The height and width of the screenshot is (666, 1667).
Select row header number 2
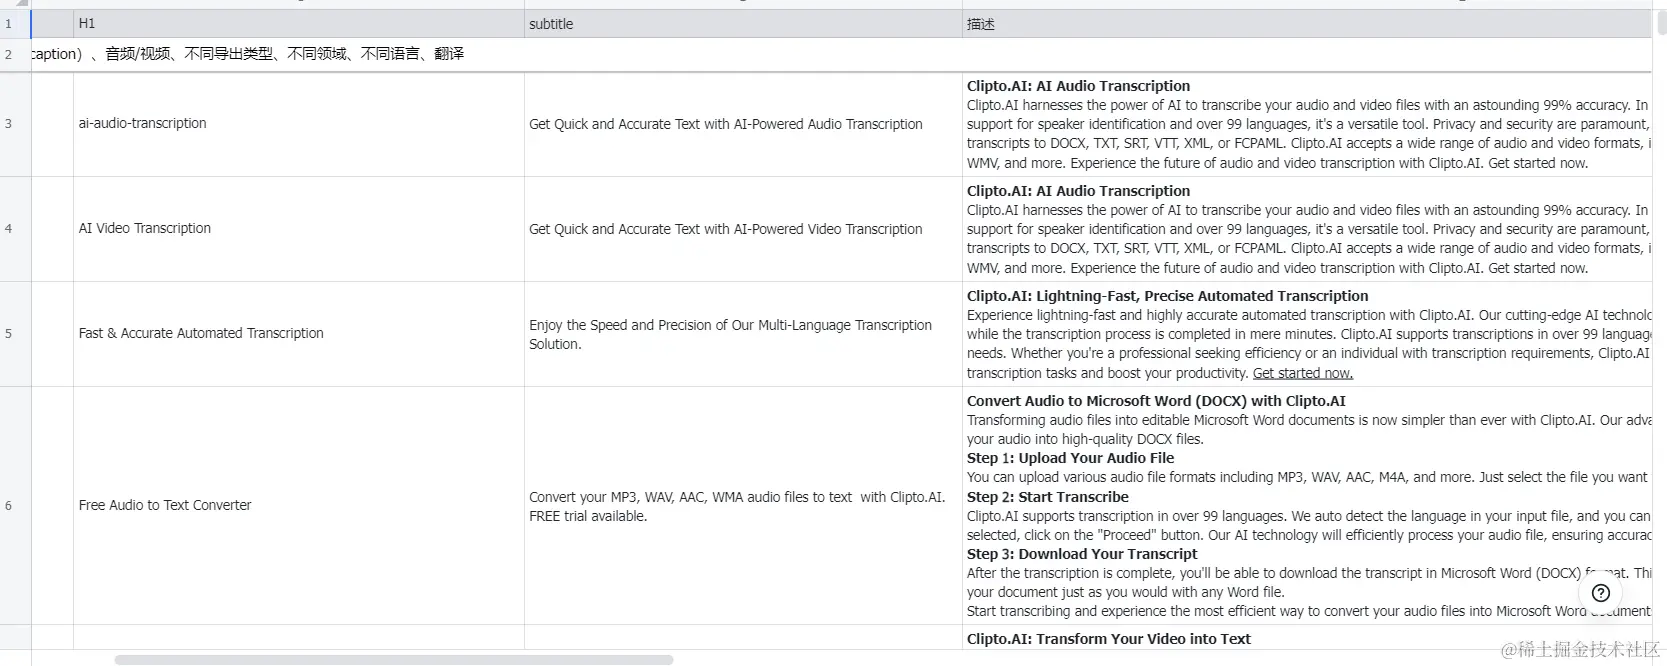tap(15, 55)
